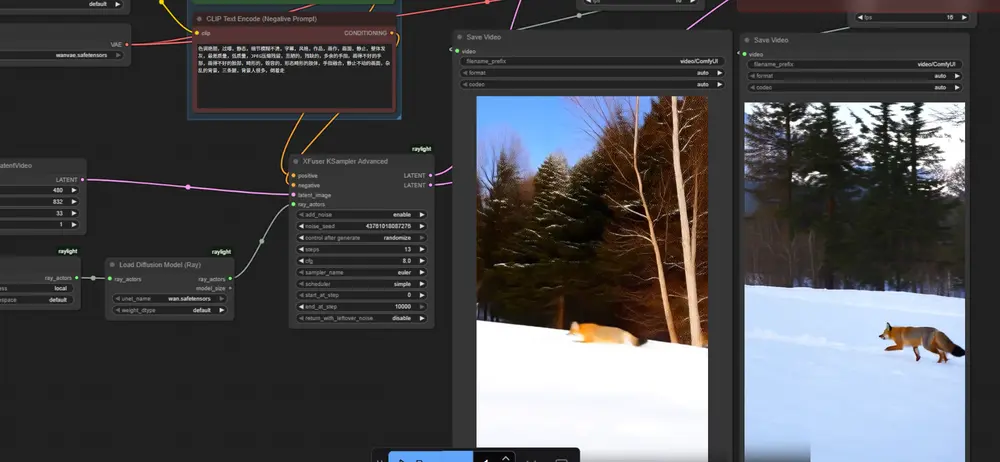The image size is (1000, 462).
Task: Open unet_name wan.safetensors dropdown
Action: [169, 298]
